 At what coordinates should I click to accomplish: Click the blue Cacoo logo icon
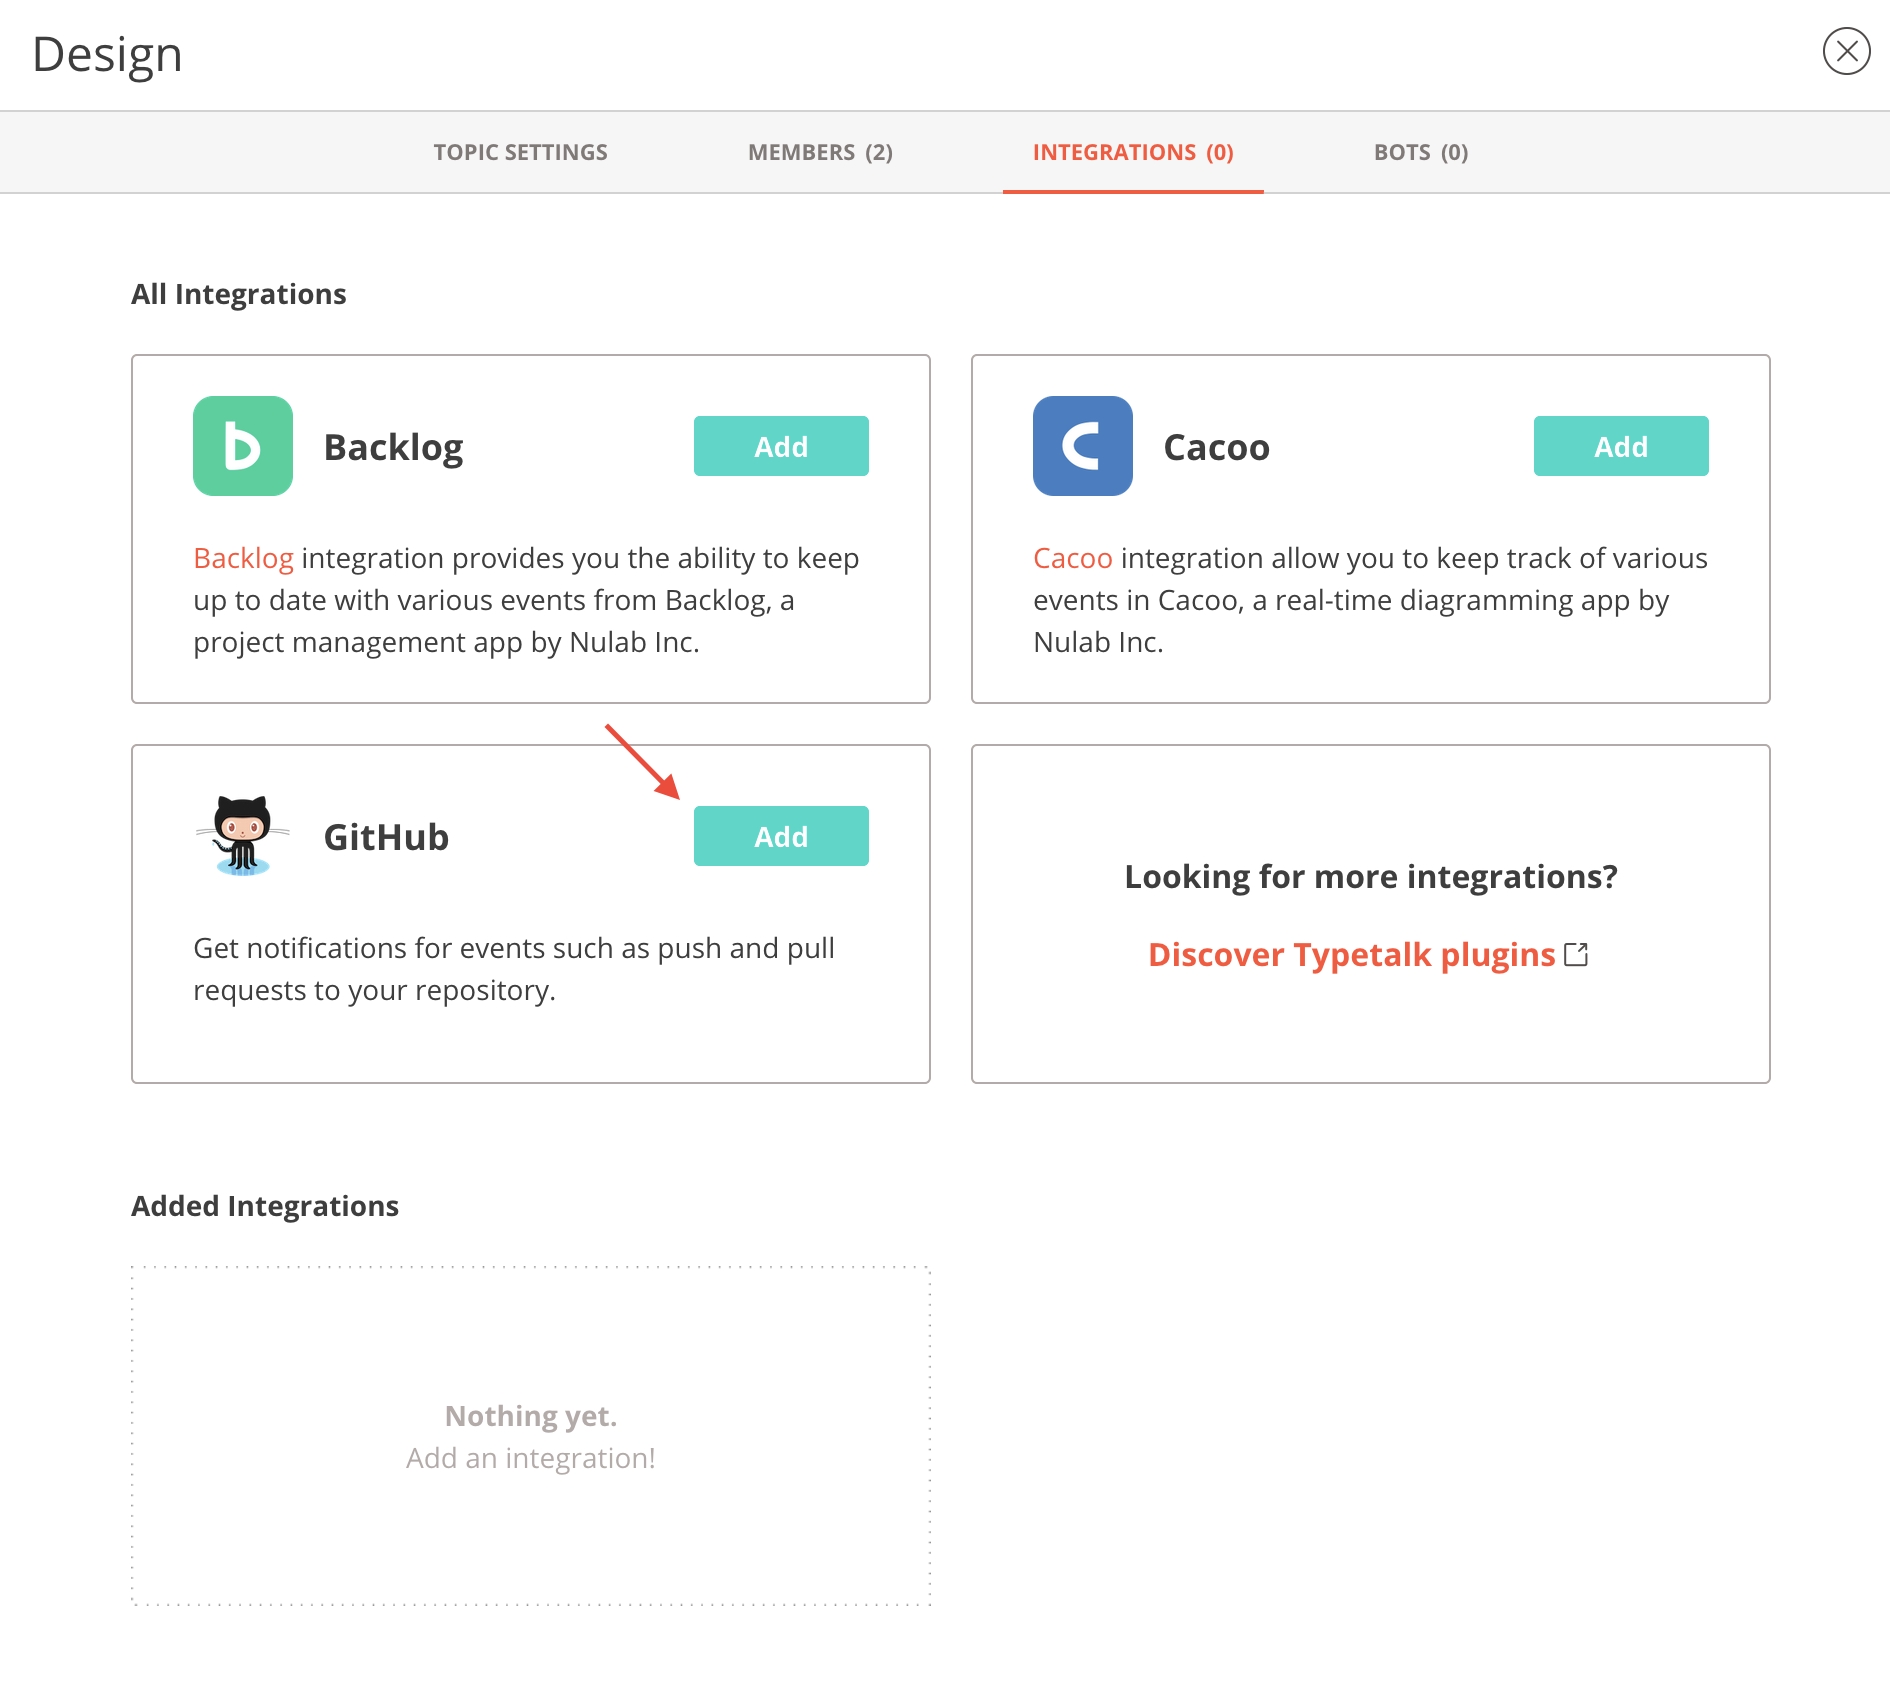pos(1083,446)
